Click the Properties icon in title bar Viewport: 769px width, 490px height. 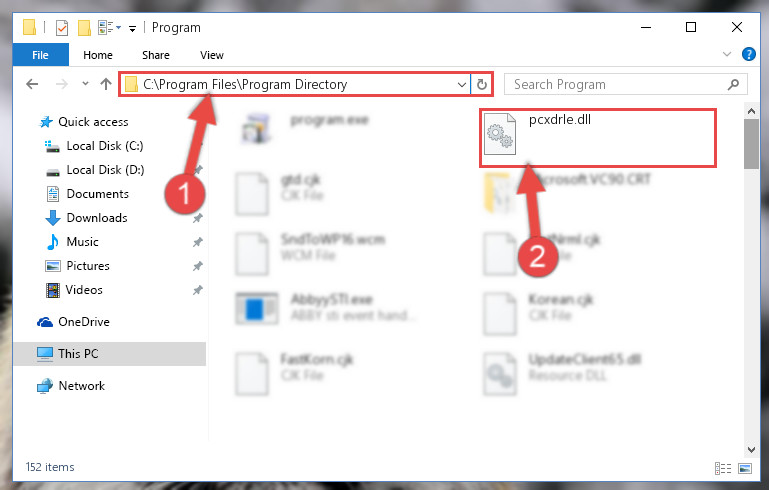tap(62, 27)
